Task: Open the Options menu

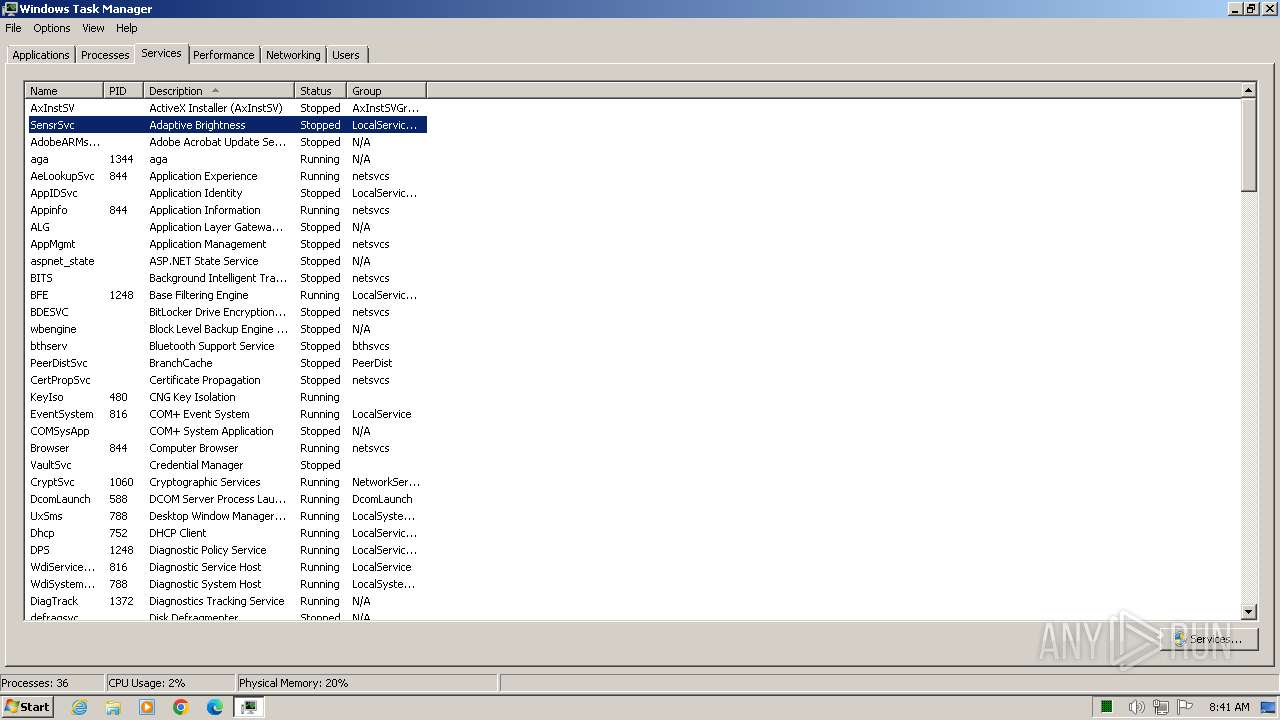Action: coord(52,28)
